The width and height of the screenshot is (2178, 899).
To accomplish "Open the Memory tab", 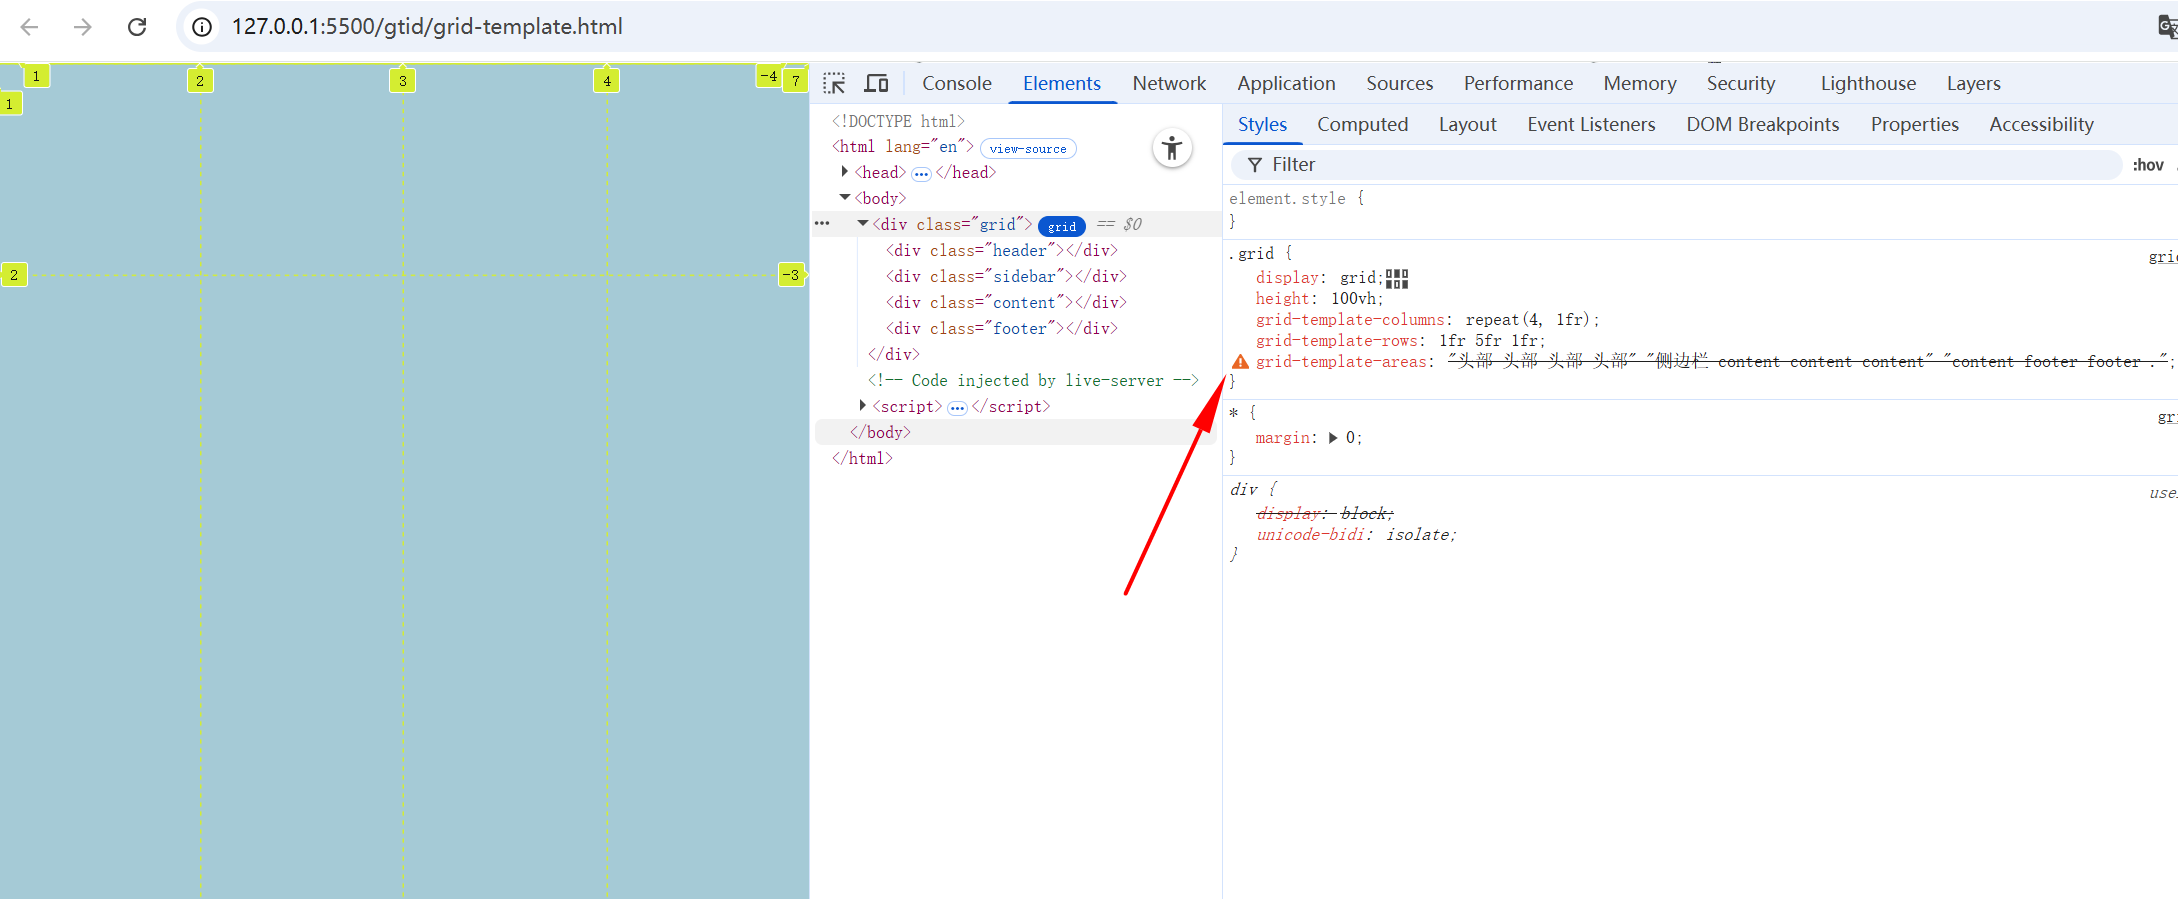I will 1640,83.
